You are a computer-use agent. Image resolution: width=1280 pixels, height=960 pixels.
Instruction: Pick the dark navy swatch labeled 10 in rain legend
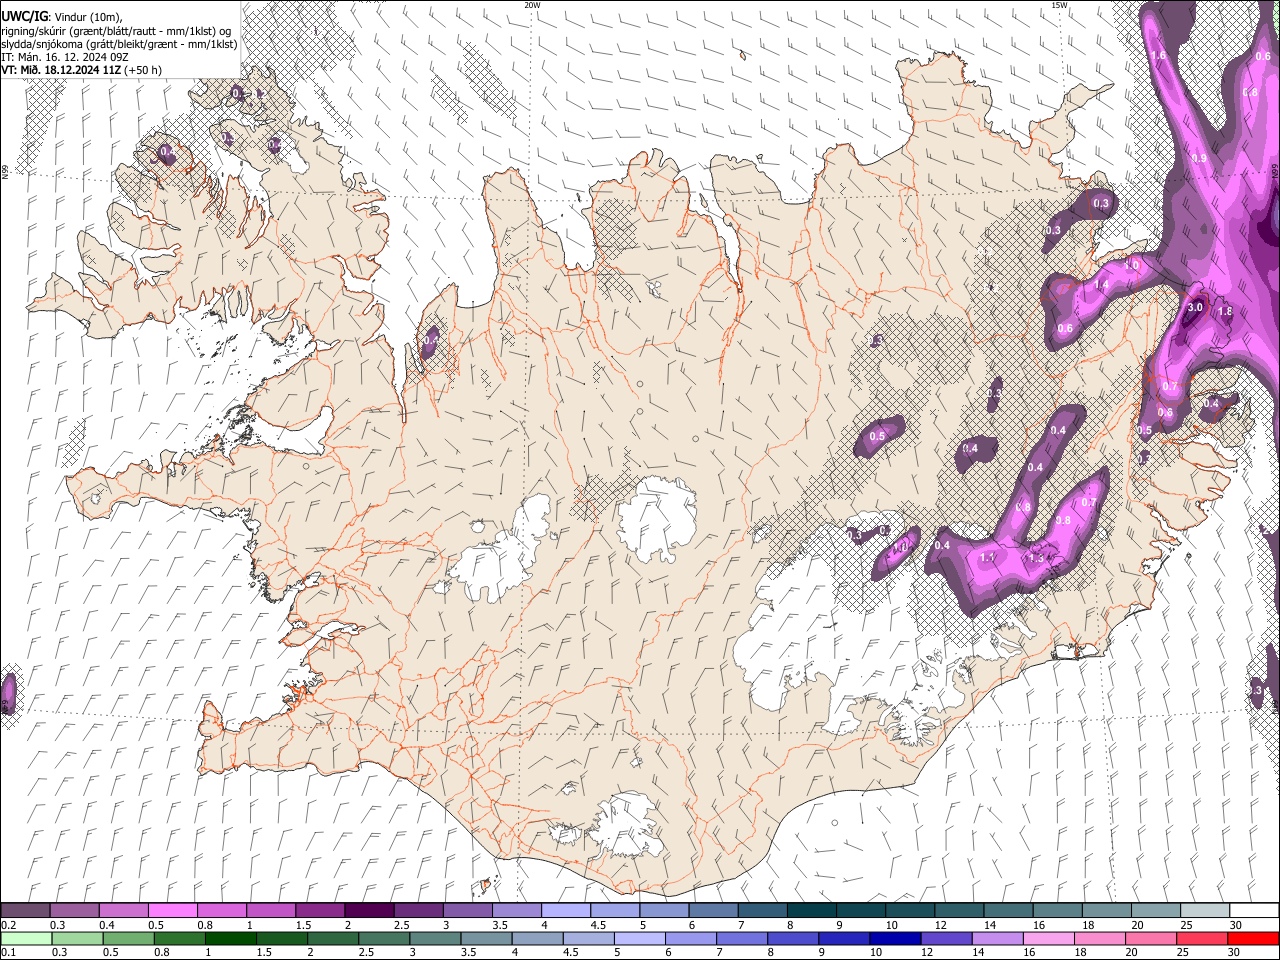coord(895,938)
